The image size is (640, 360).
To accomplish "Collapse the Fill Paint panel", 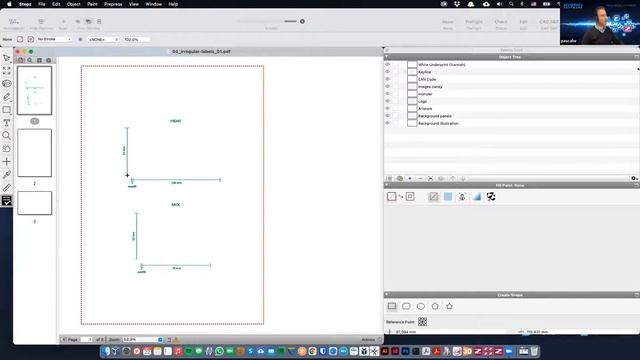I will click(x=387, y=185).
